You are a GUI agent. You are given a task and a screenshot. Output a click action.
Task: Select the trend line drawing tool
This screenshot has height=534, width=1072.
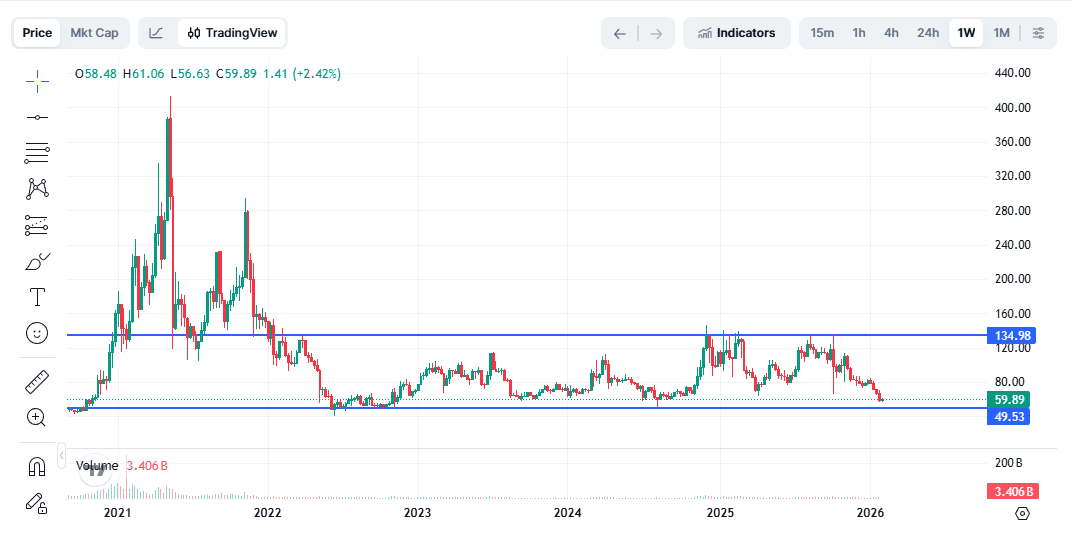click(x=37, y=118)
